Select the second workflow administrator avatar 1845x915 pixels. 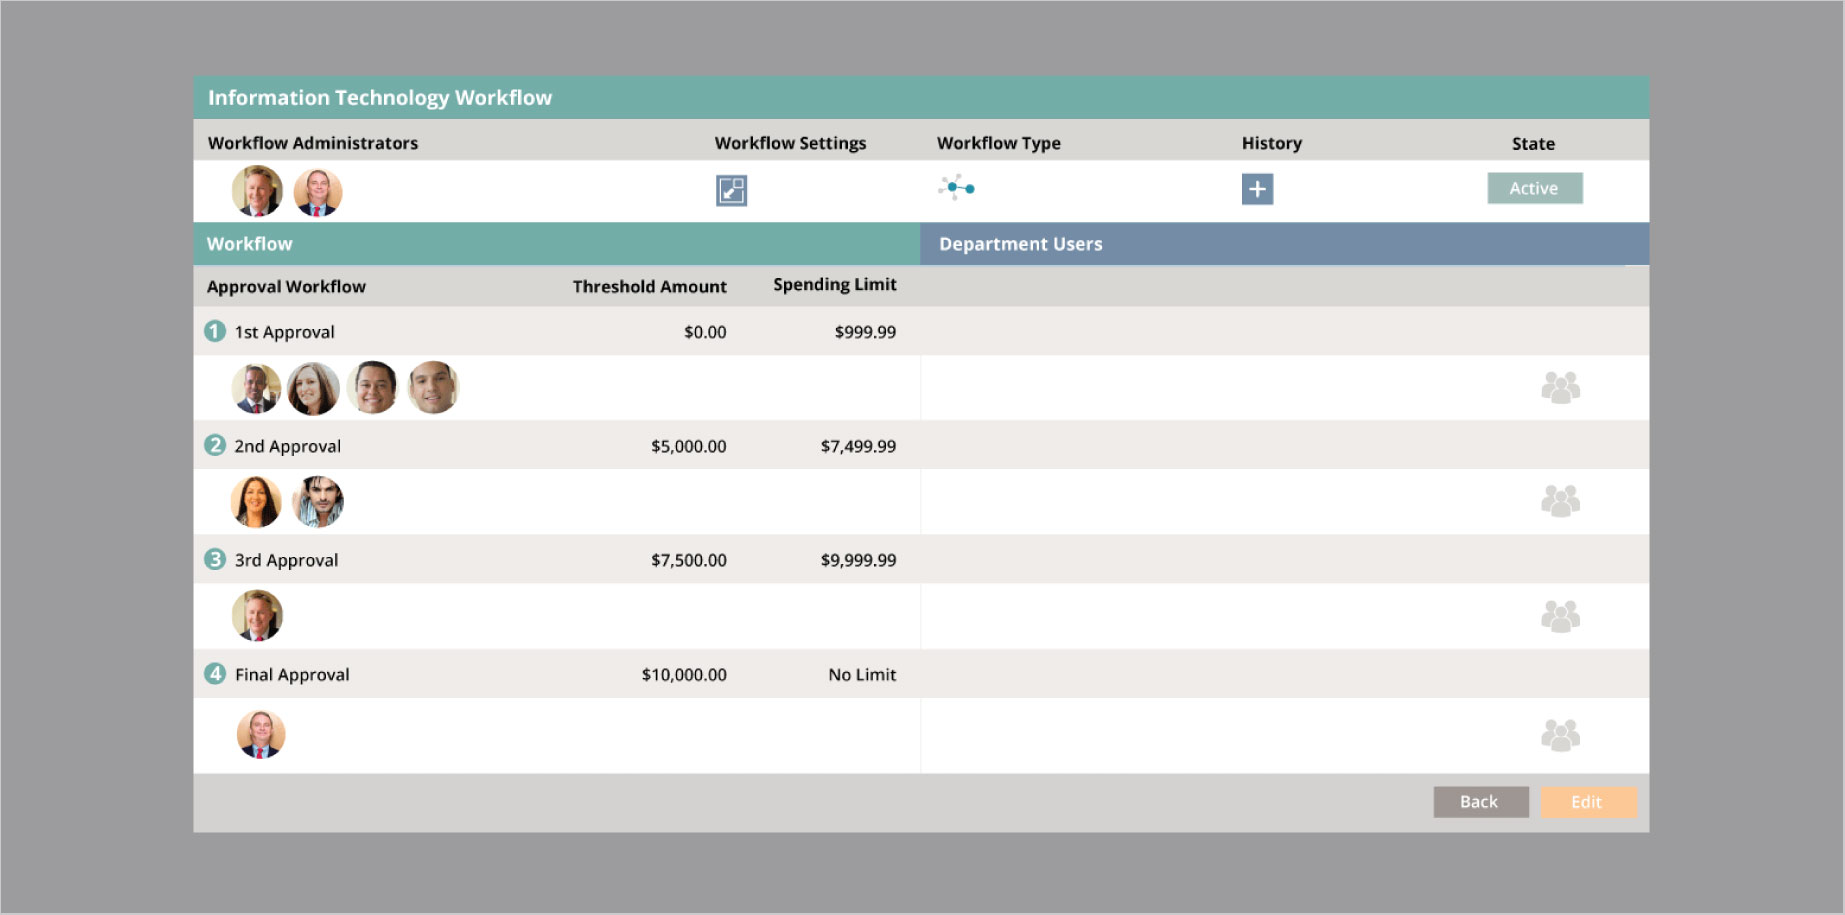click(318, 192)
